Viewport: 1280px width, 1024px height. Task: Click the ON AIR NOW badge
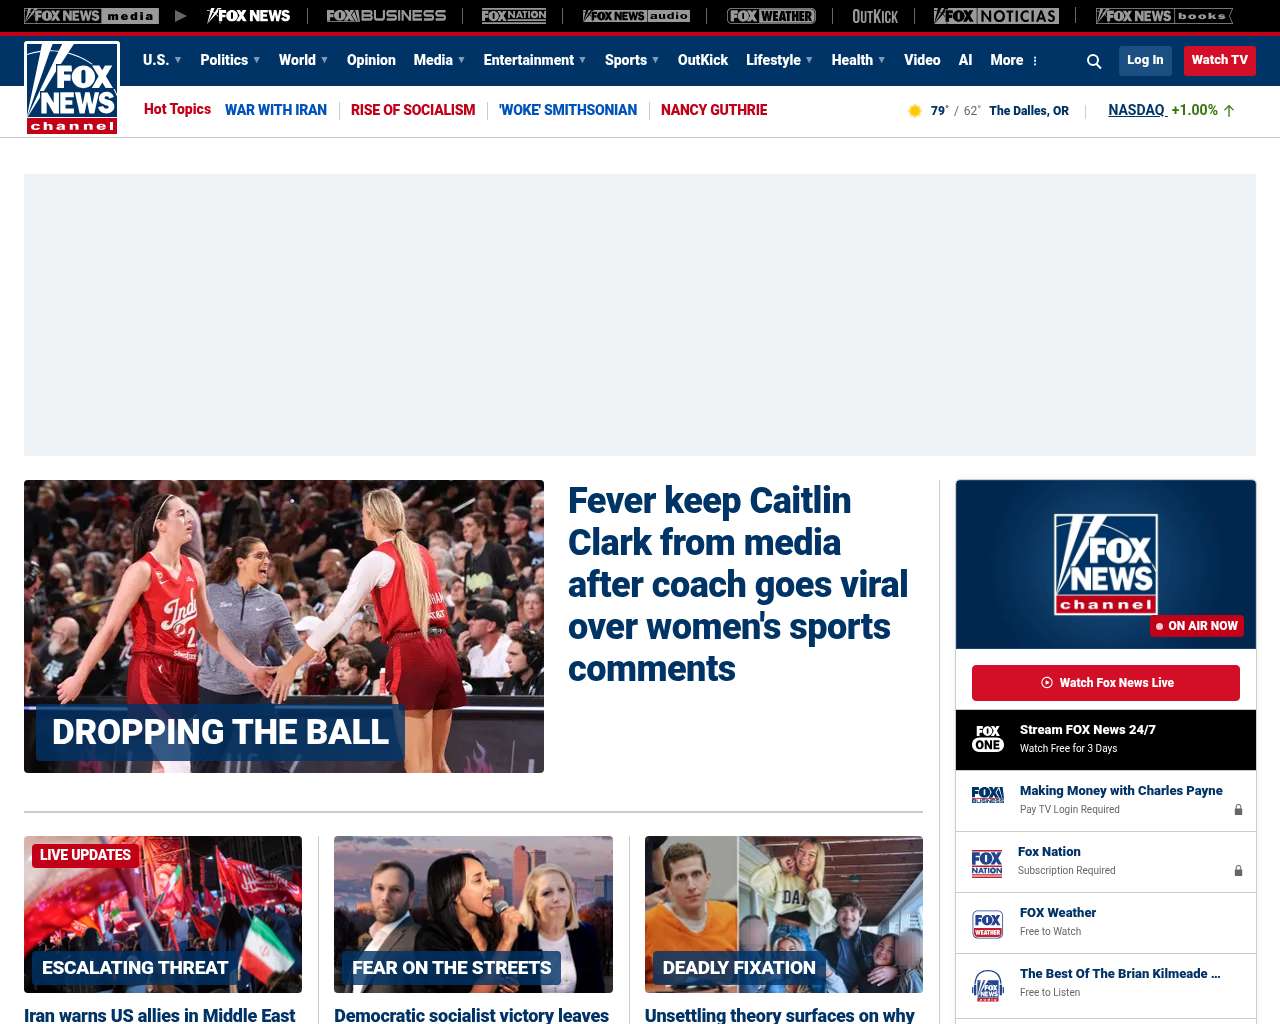coord(1197,626)
